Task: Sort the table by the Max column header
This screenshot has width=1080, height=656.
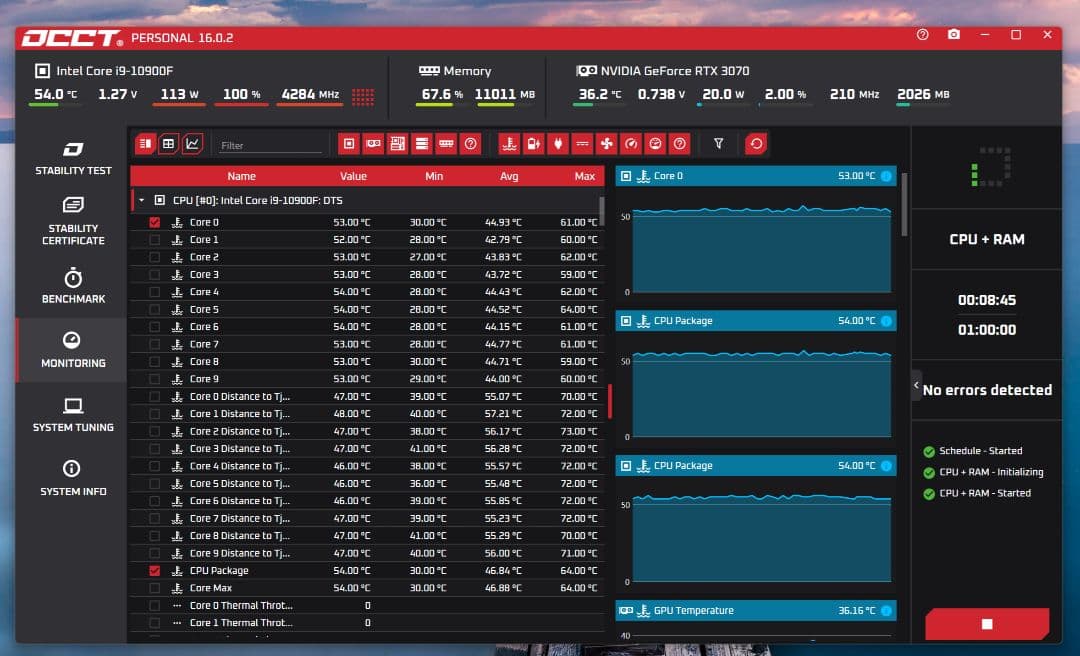Action: click(584, 176)
